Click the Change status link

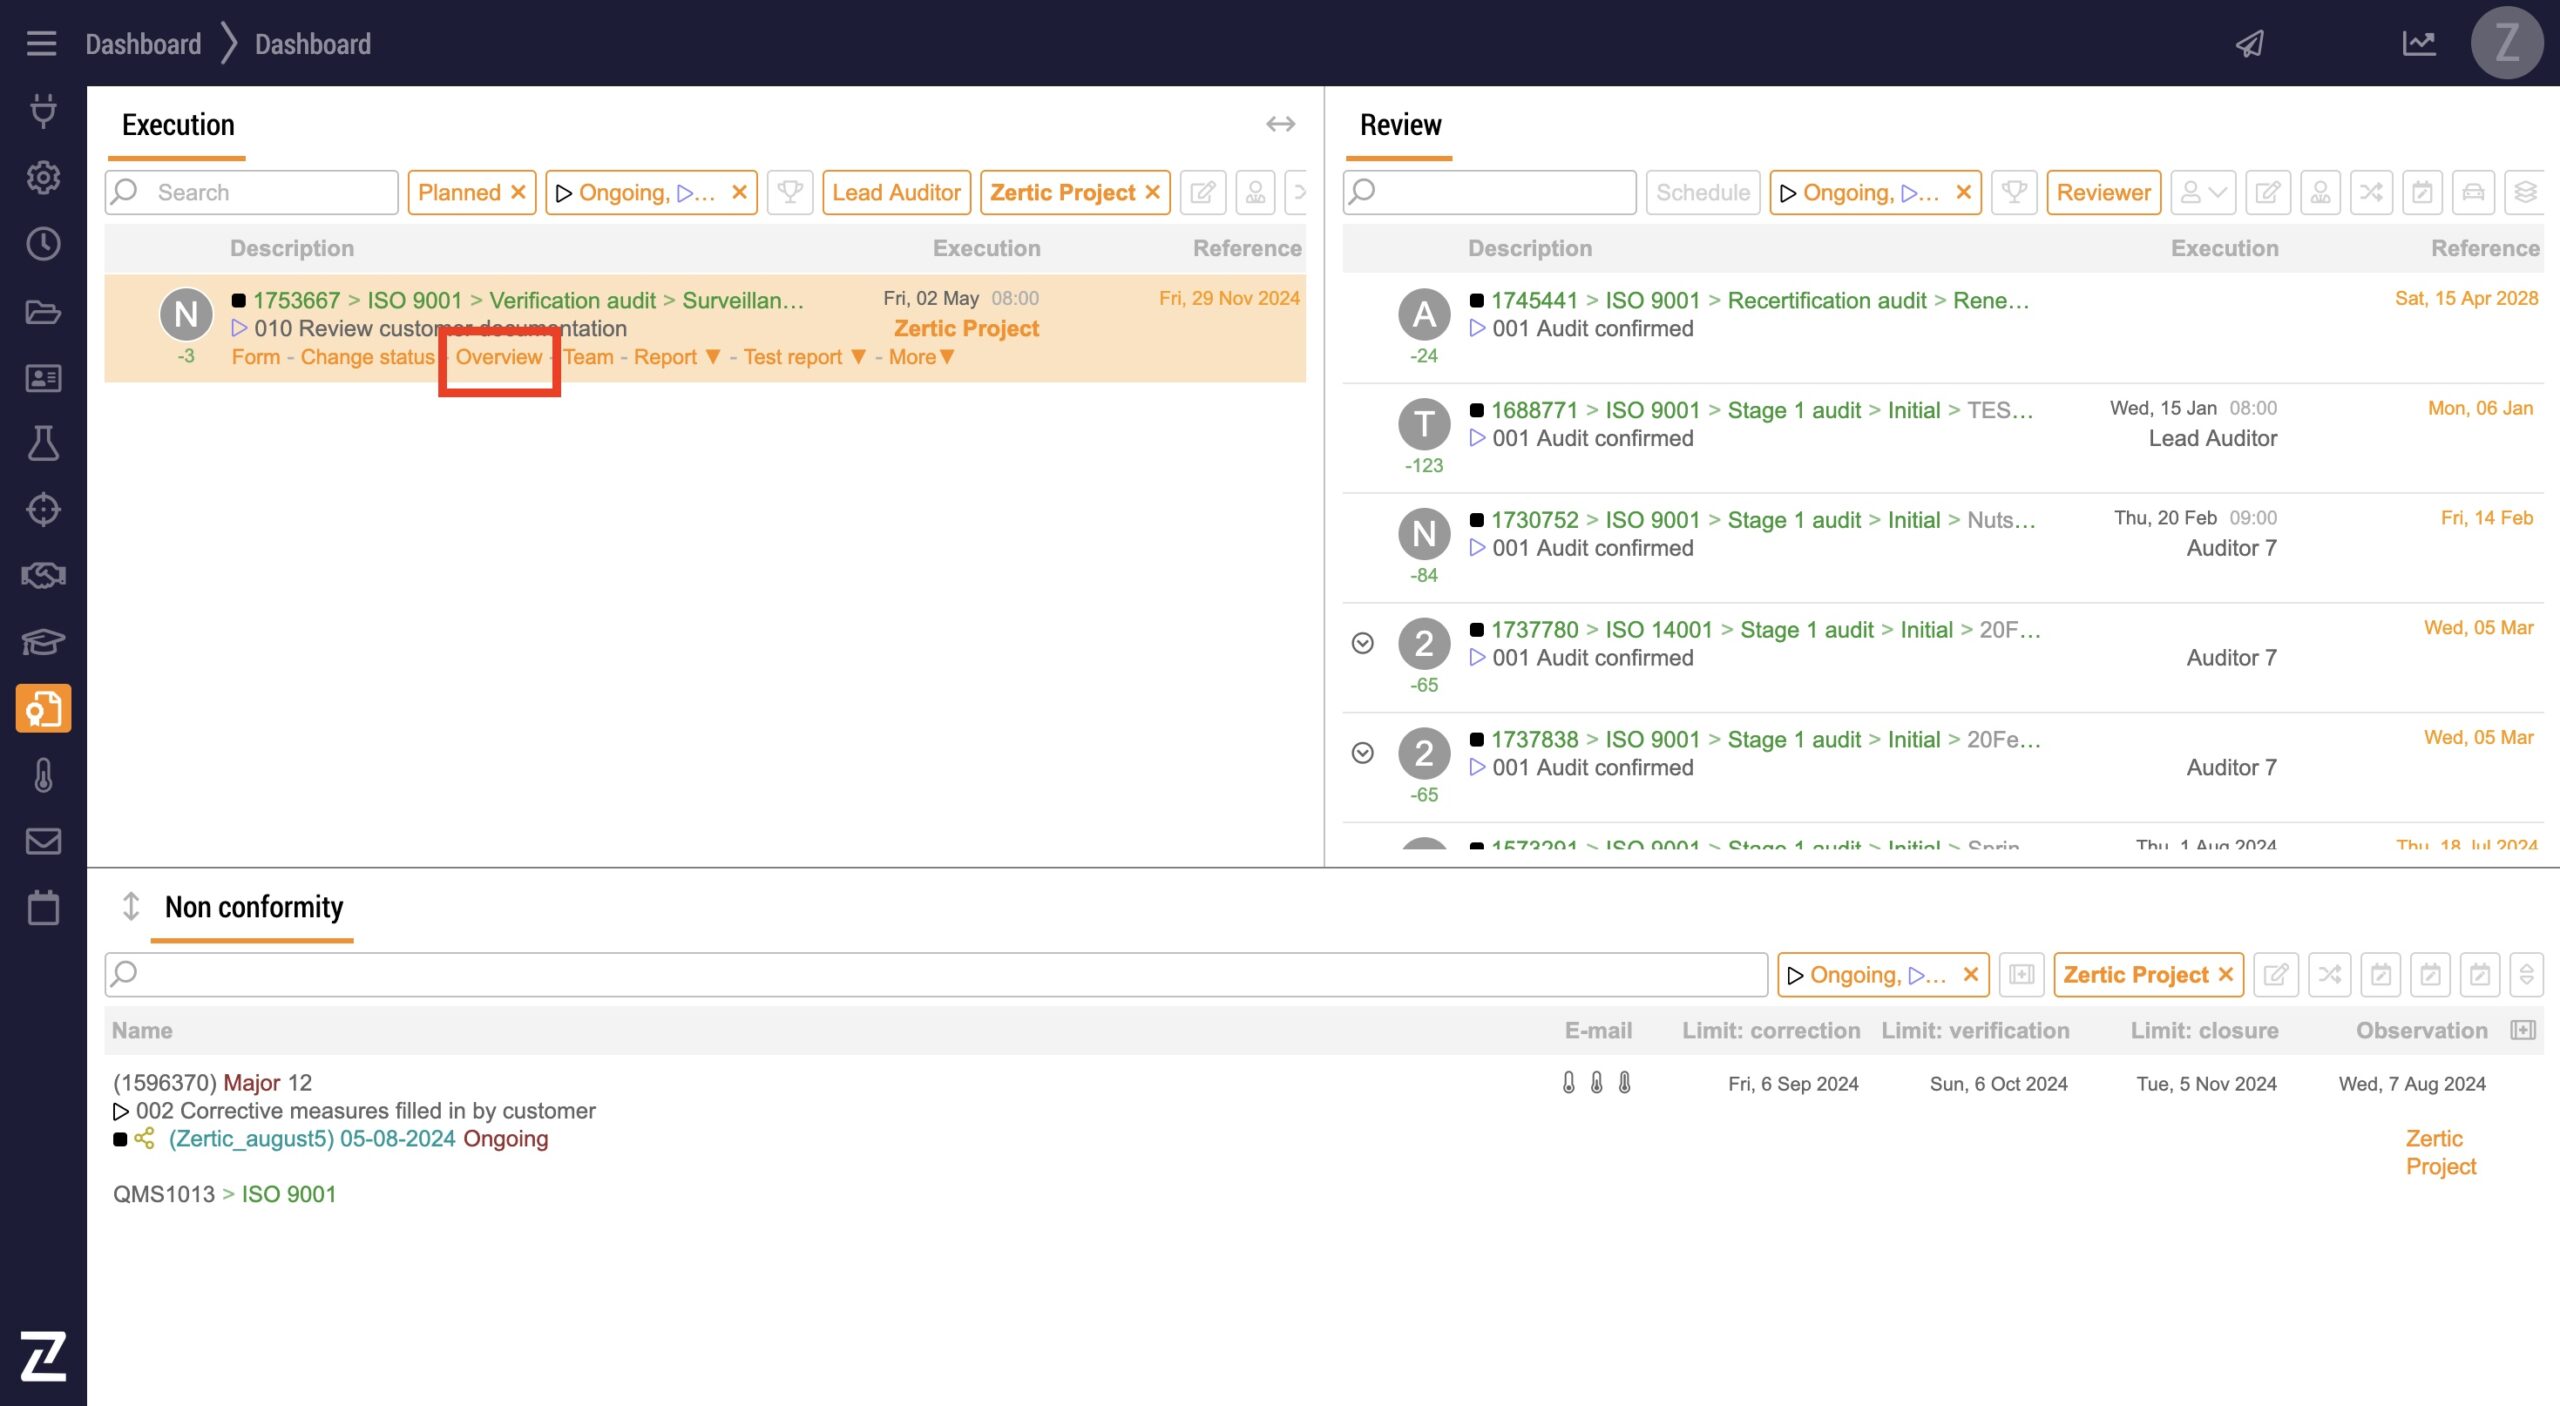coord(367,357)
